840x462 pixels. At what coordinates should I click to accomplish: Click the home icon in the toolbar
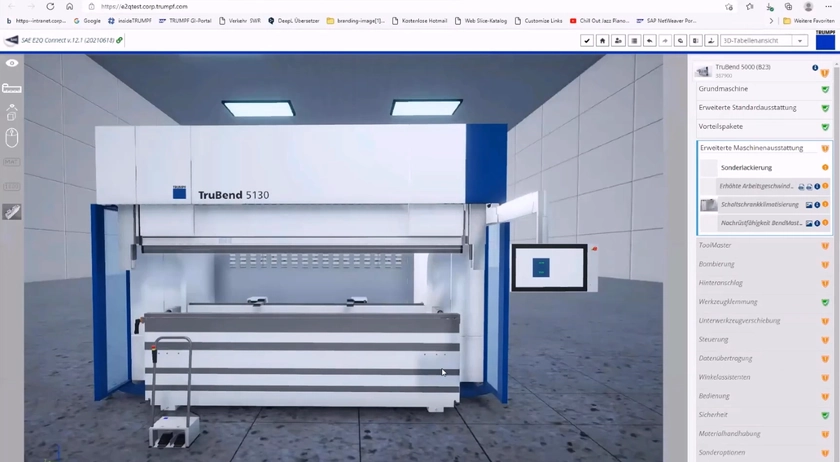[603, 41]
